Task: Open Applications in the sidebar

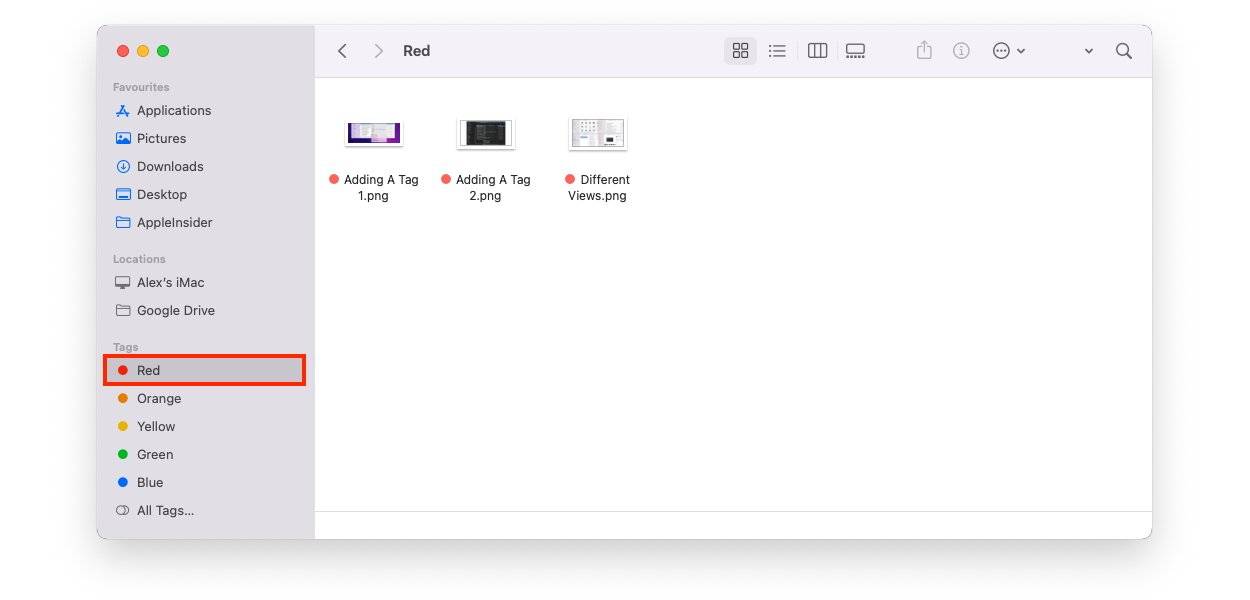Action: pyautogui.click(x=173, y=110)
